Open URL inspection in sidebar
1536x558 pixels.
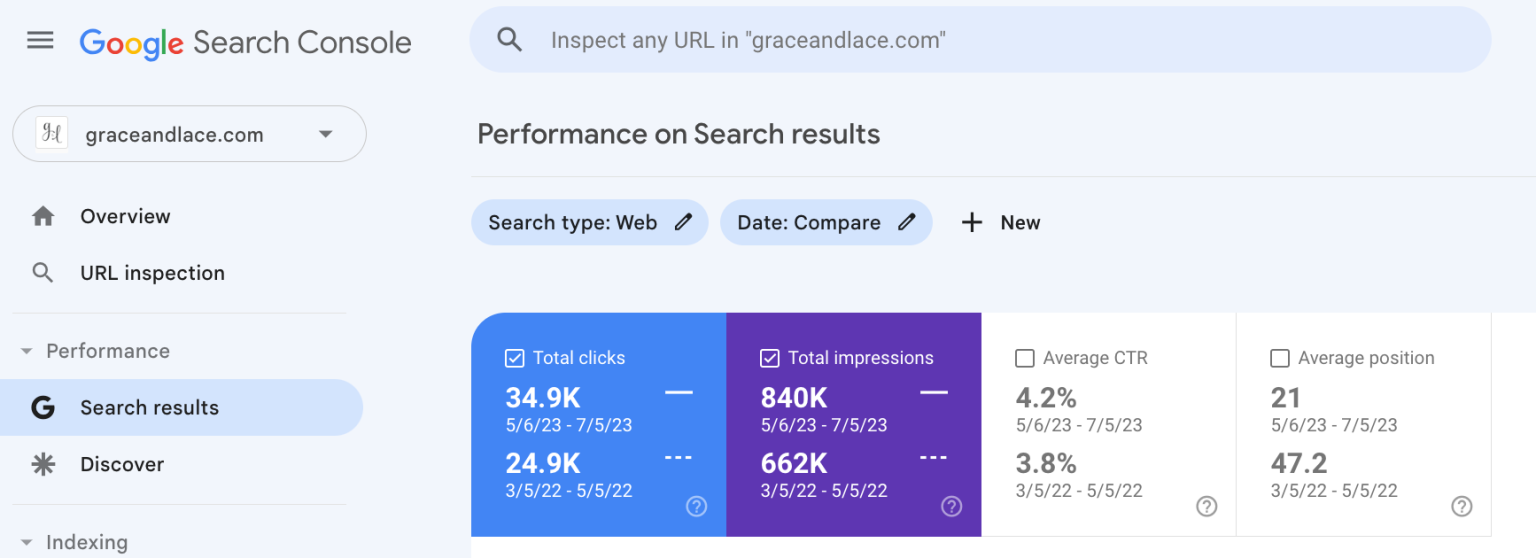152,273
